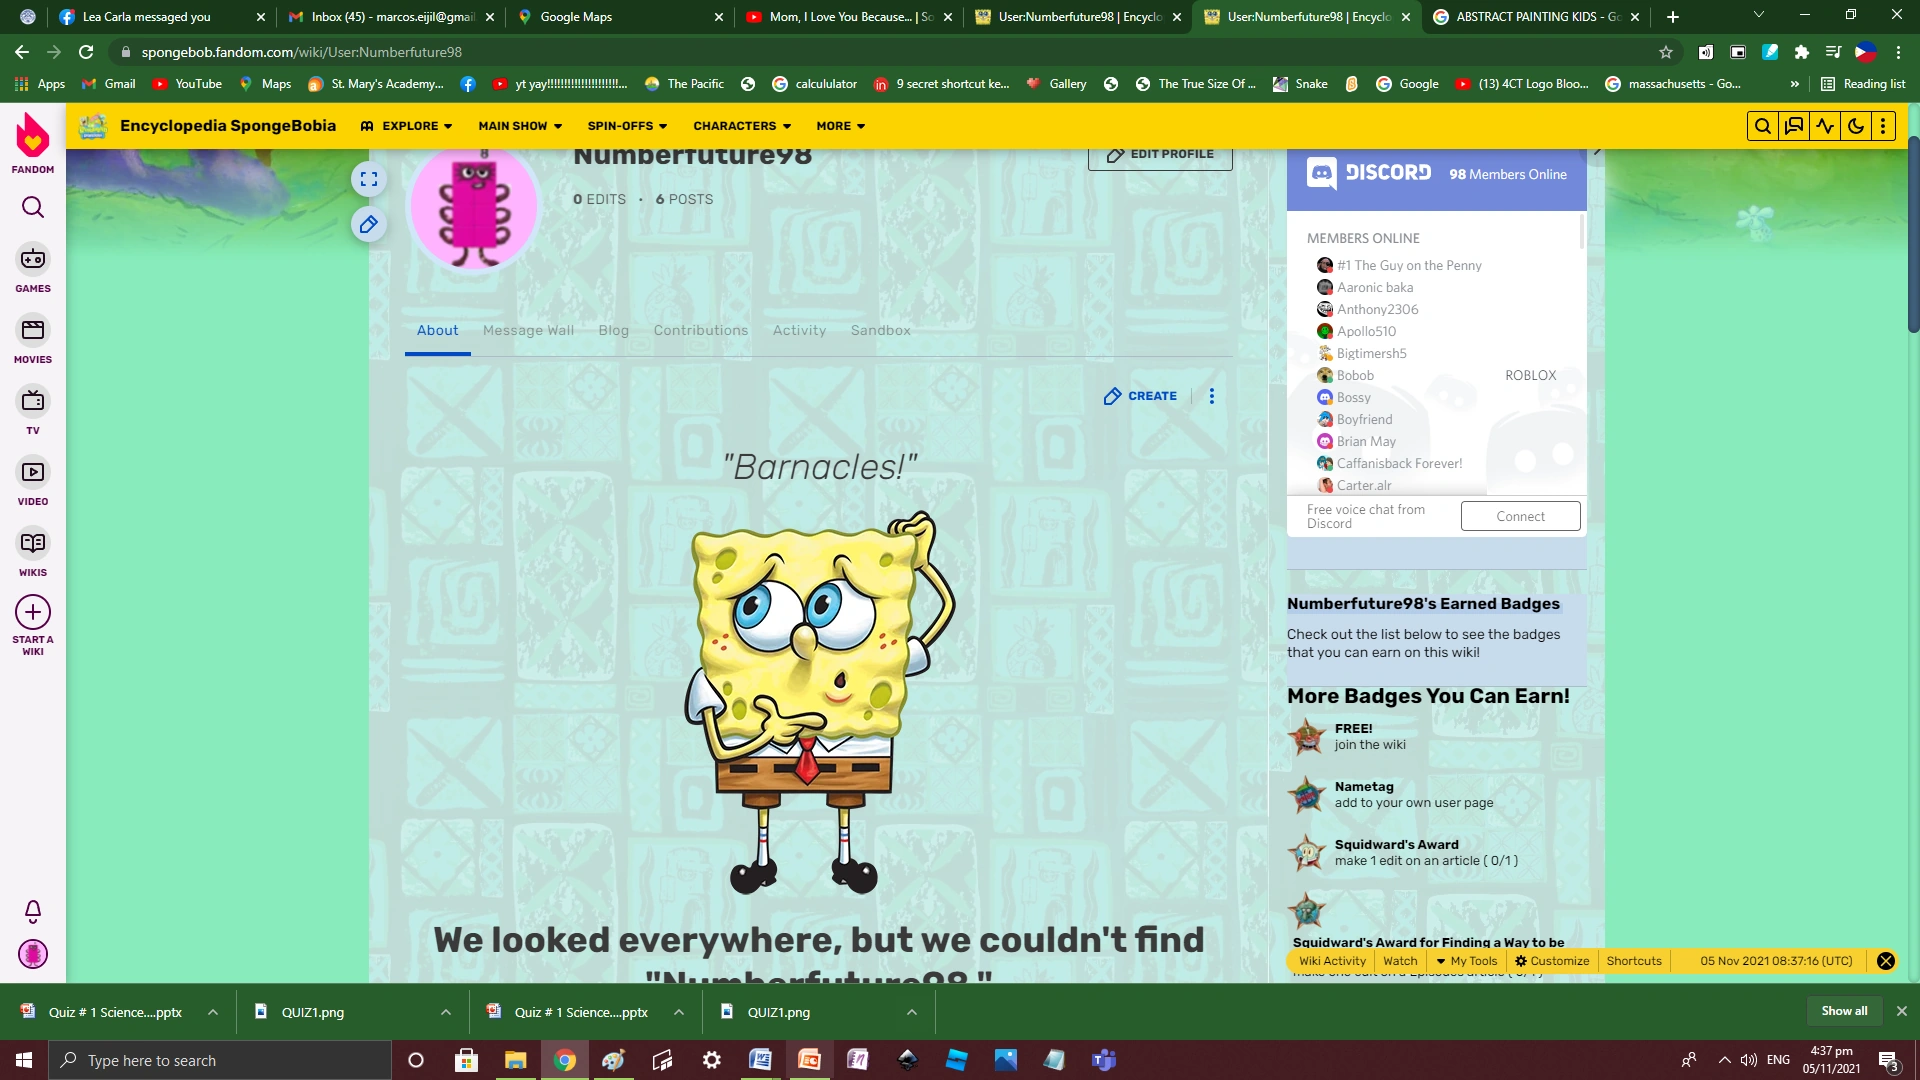Screen dimensions: 1920x1080
Task: Click the Numberfuture98 profile avatar
Action: pos(474,207)
